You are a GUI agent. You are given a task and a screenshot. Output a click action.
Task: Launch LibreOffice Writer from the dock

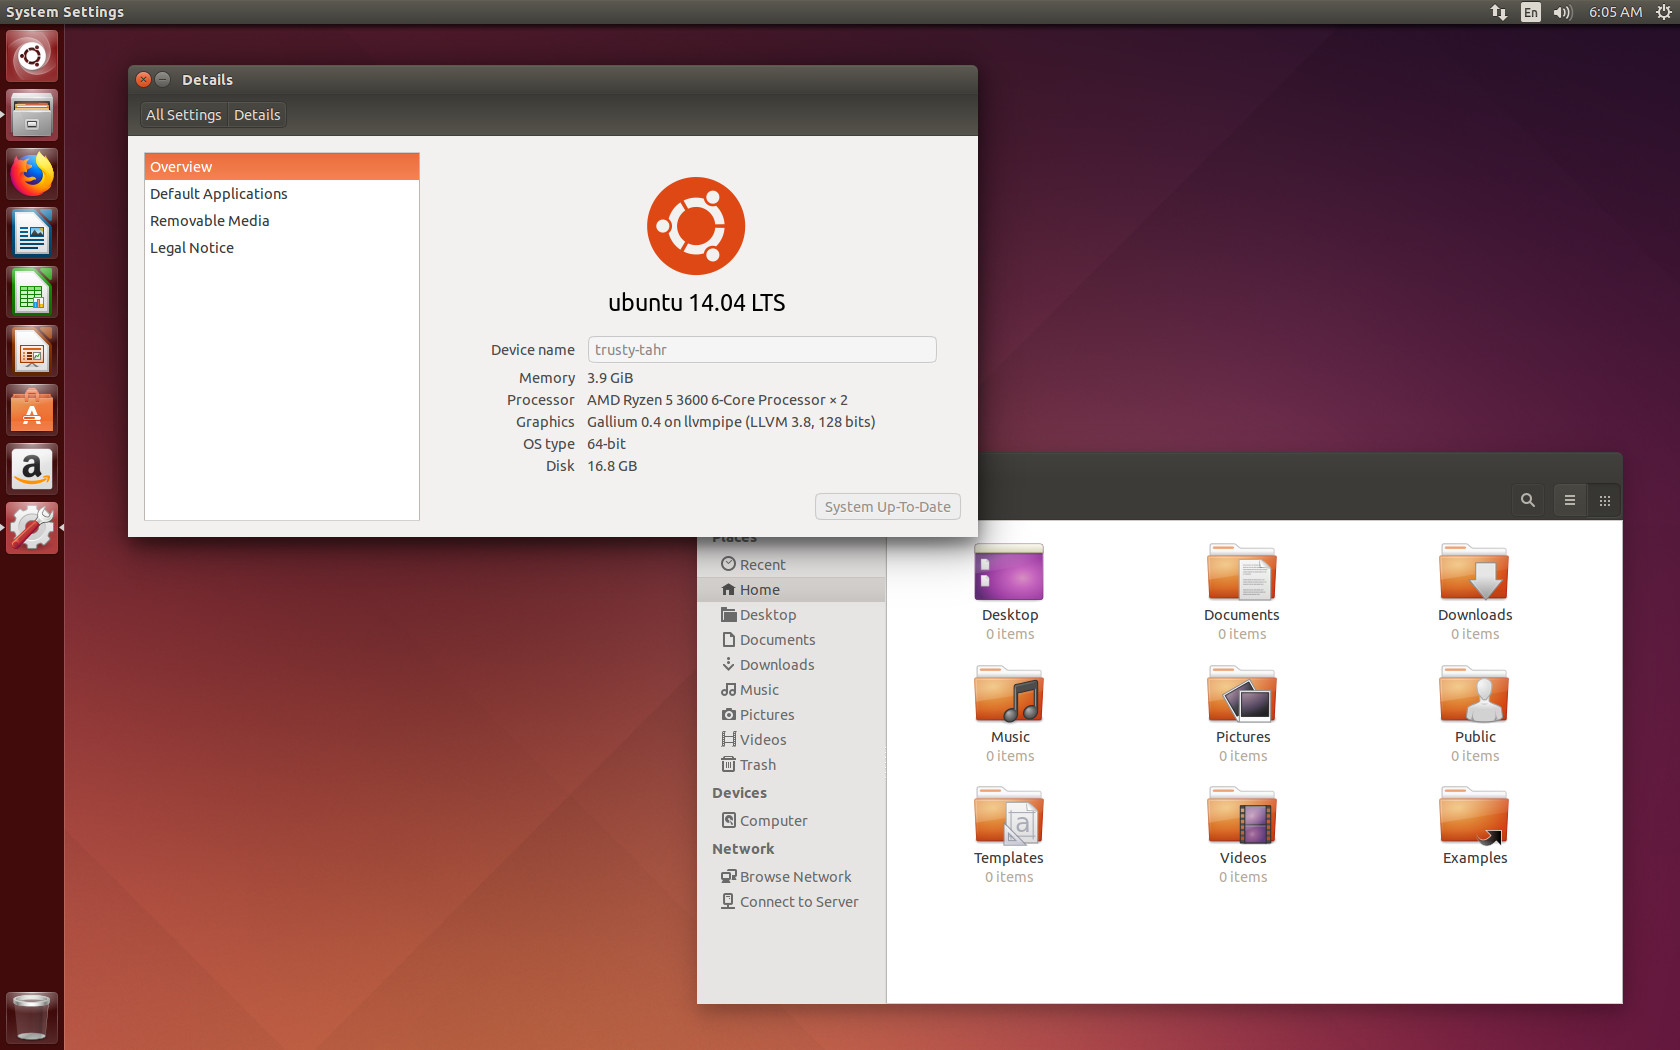point(32,233)
